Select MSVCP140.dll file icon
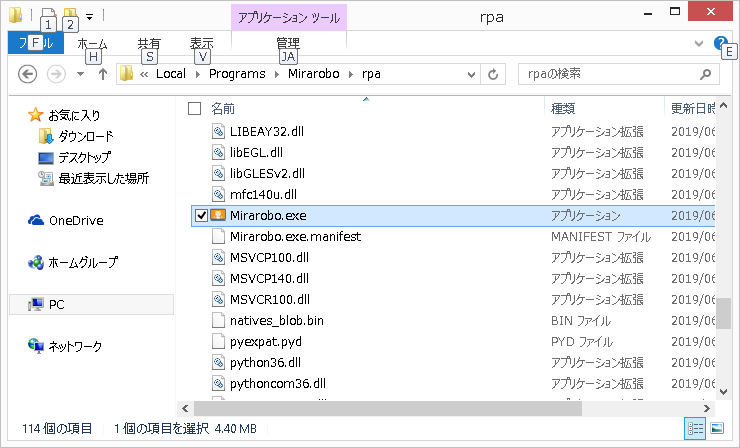This screenshot has height=448, width=740. point(218,279)
